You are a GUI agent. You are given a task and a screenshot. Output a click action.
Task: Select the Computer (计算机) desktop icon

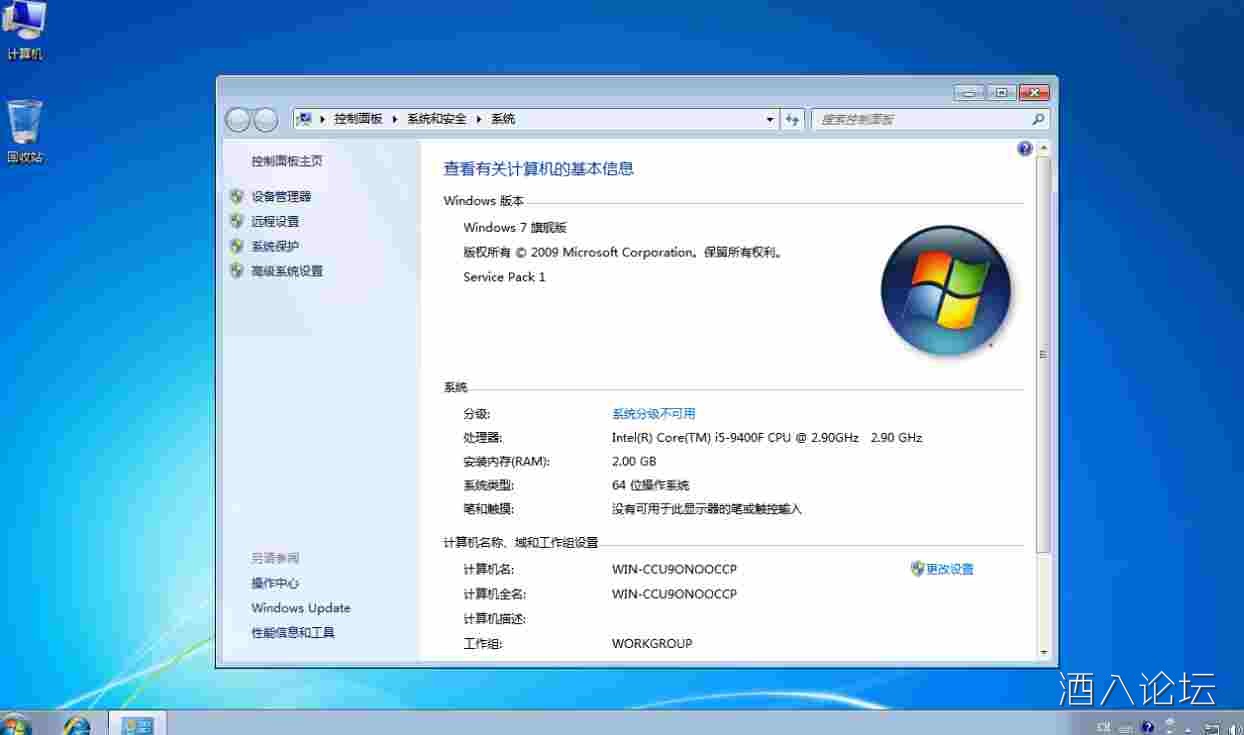[25, 30]
